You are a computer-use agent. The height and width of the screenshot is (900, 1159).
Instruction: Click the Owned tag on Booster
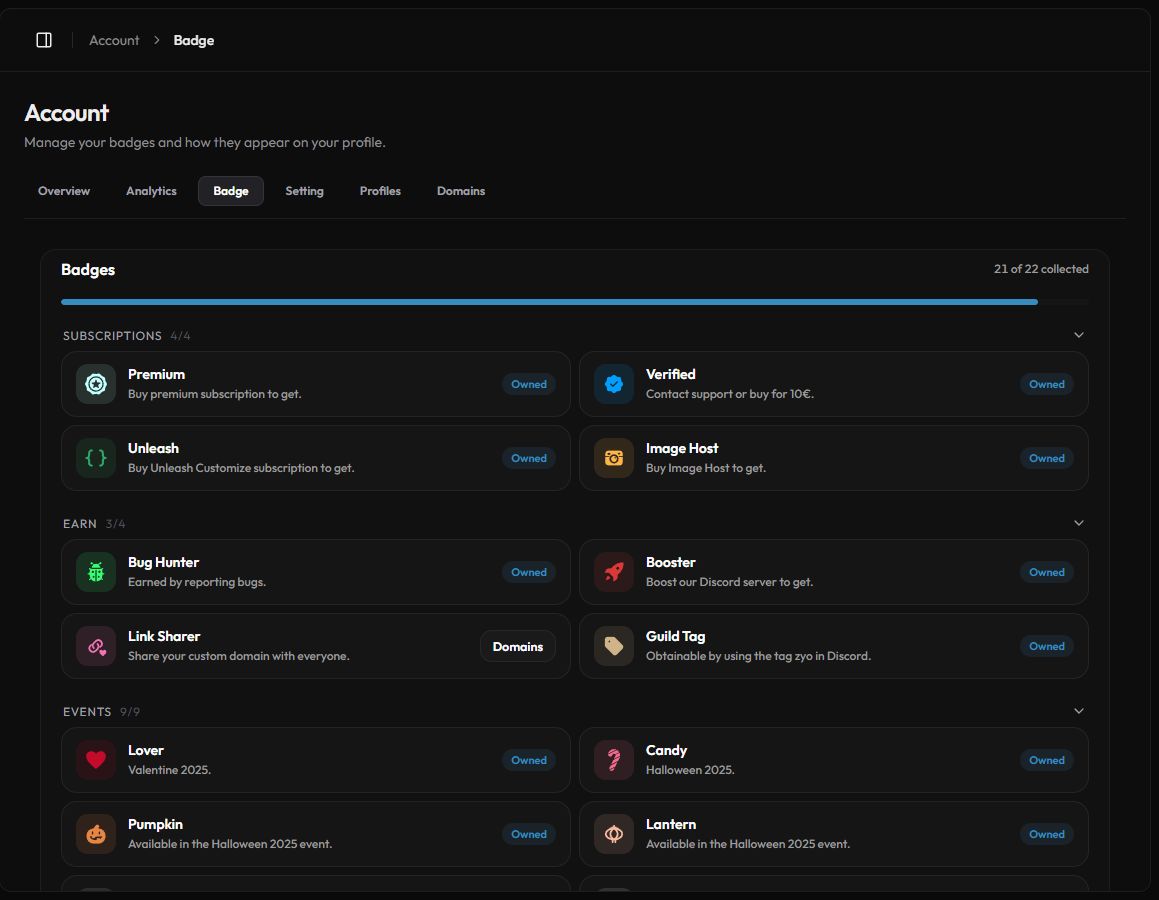click(x=1047, y=572)
